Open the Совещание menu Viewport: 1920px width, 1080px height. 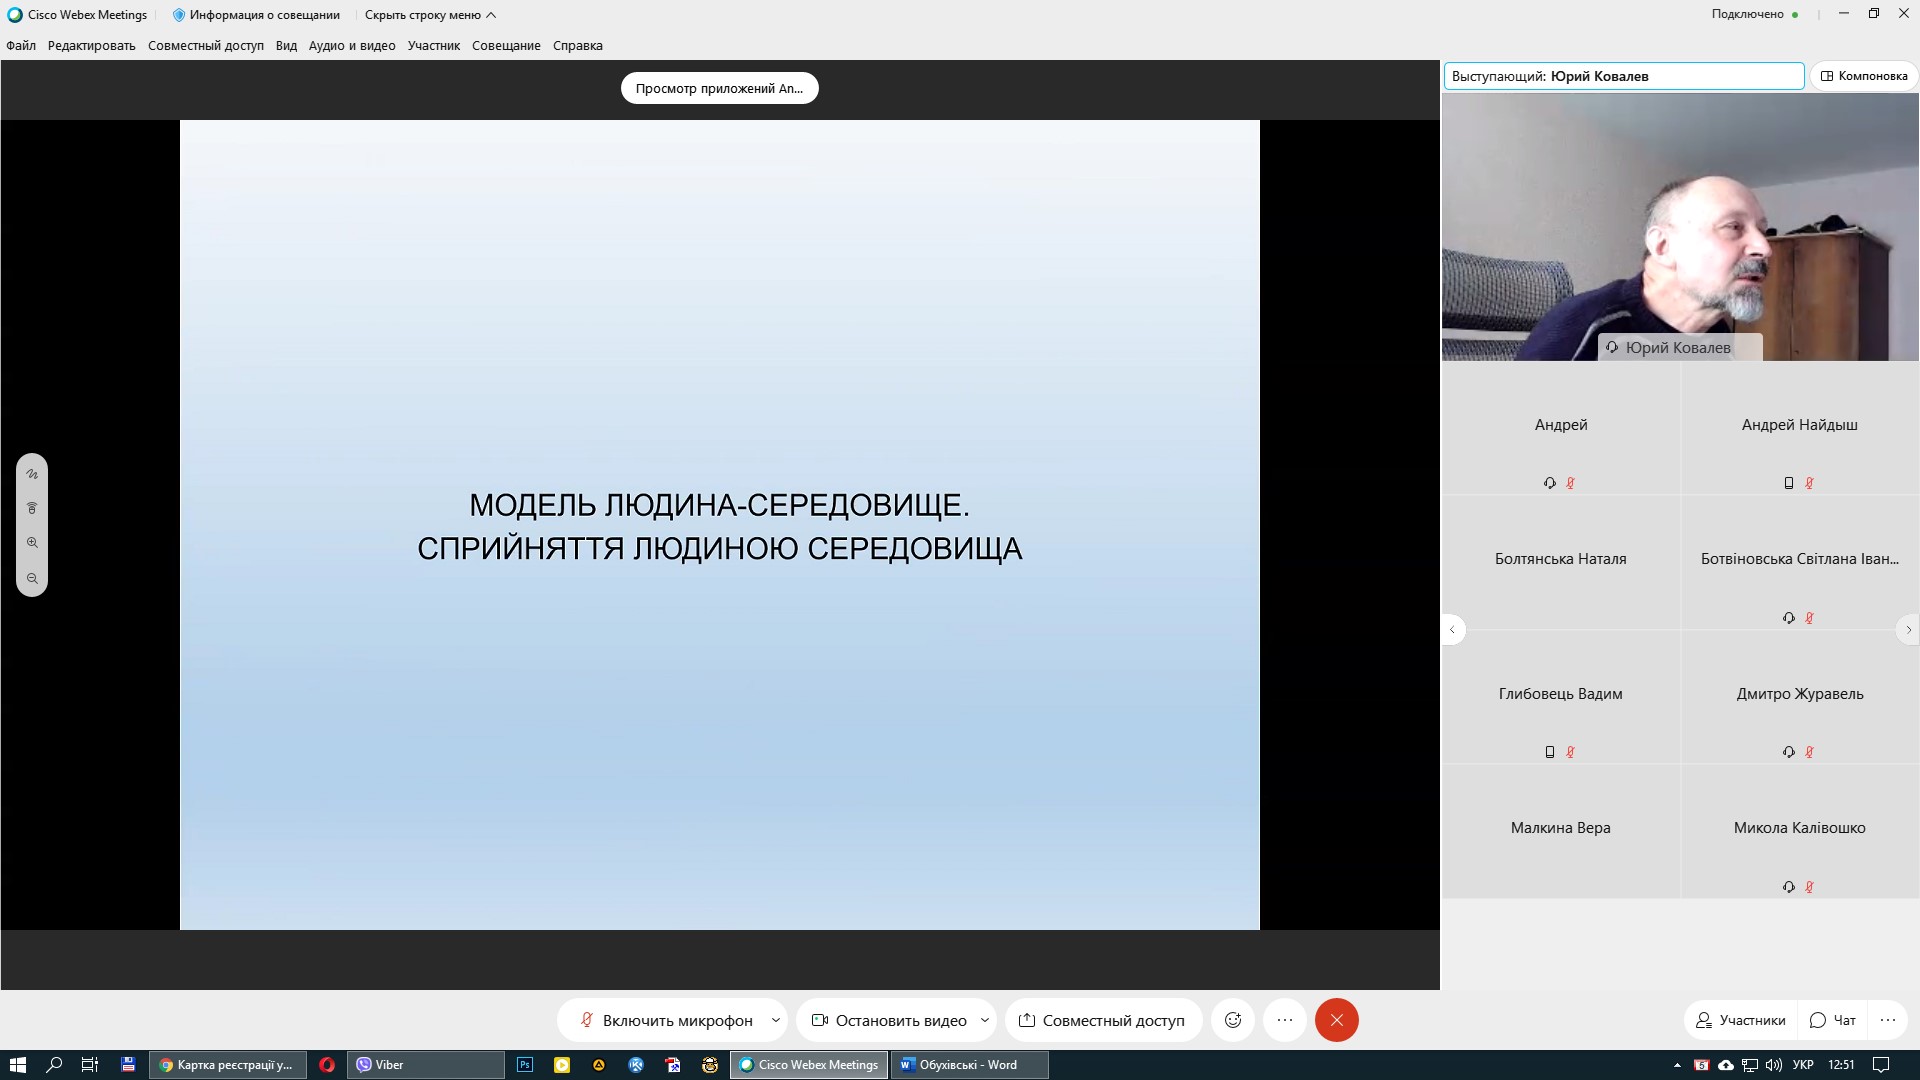(506, 46)
